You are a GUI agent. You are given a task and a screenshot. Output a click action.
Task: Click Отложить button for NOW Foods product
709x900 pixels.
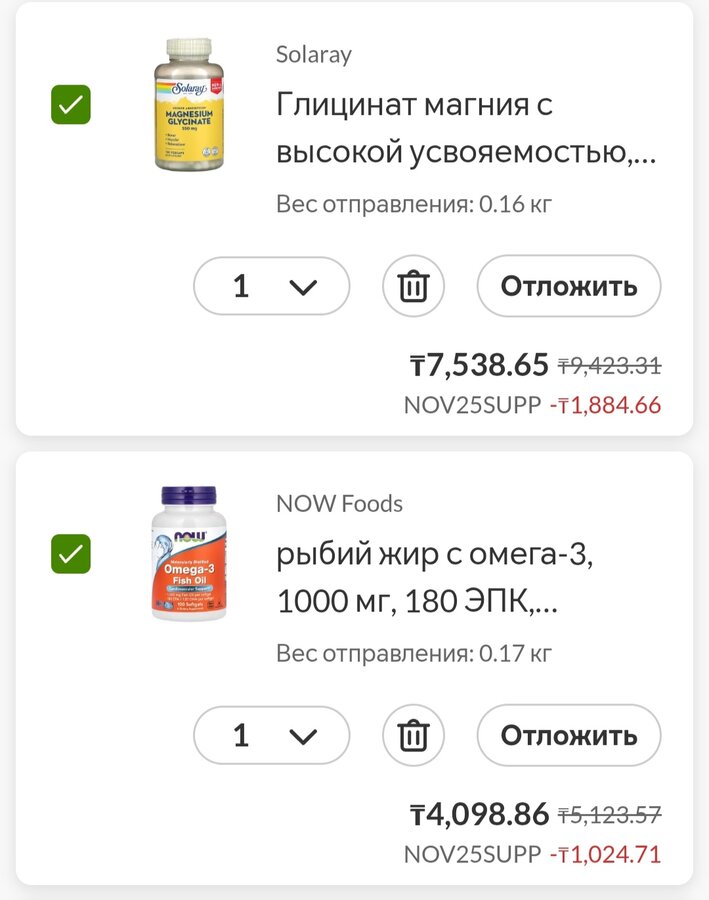pyautogui.click(x=568, y=736)
